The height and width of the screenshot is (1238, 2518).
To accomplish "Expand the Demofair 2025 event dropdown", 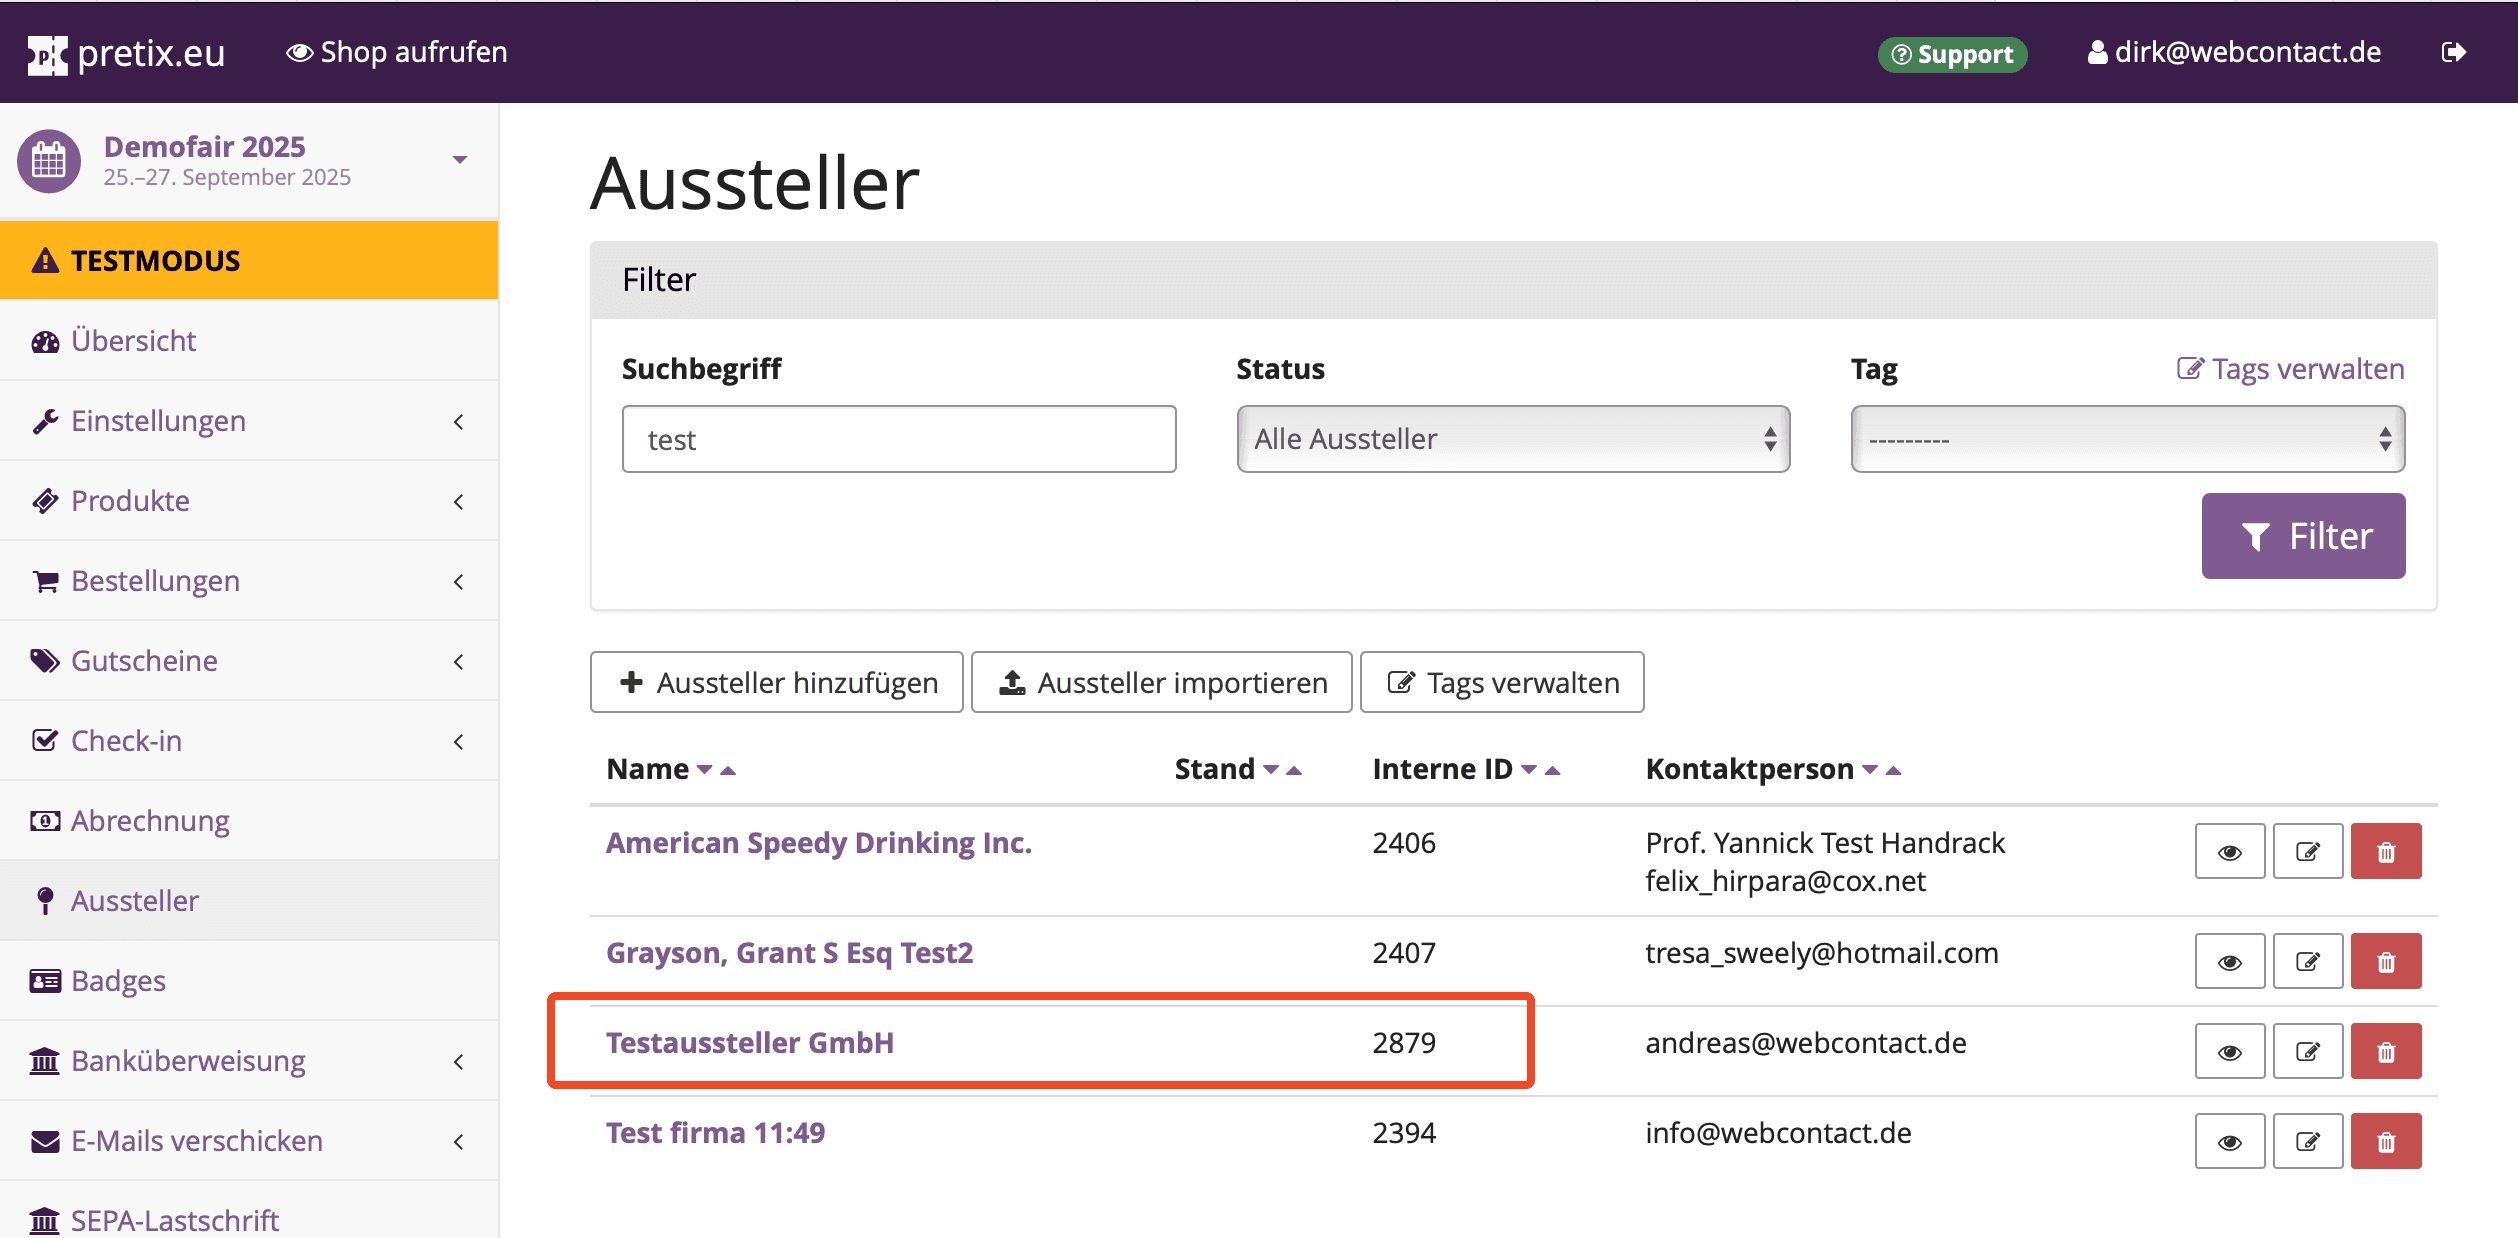I will point(460,160).
